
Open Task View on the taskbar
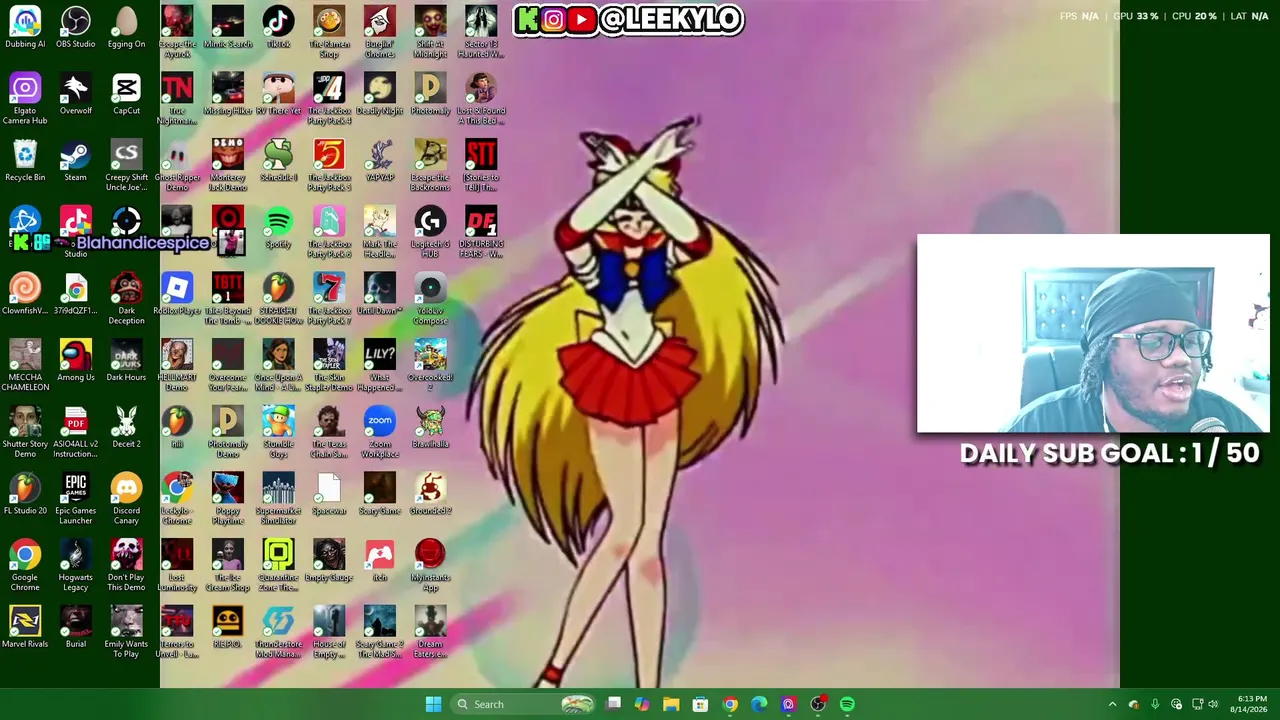[x=613, y=704]
